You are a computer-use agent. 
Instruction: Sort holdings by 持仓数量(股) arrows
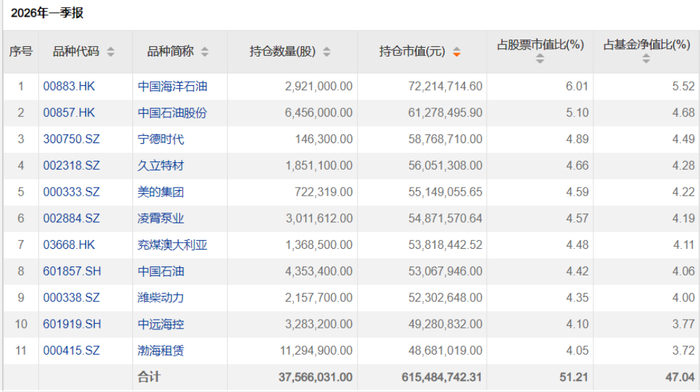[327, 52]
